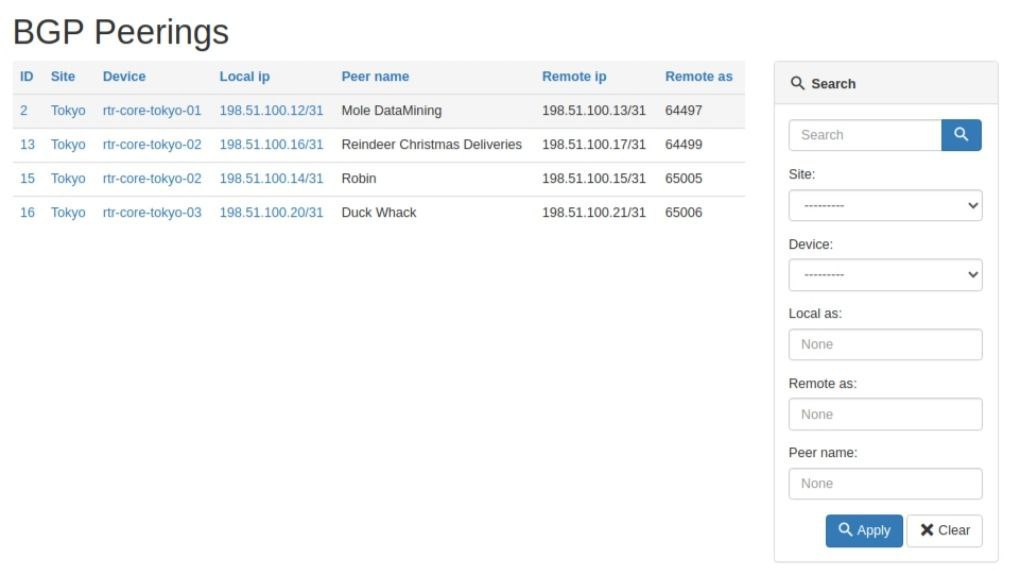This screenshot has height=571, width=1014.
Task: Open the Device dropdown filter
Action: (x=885, y=275)
